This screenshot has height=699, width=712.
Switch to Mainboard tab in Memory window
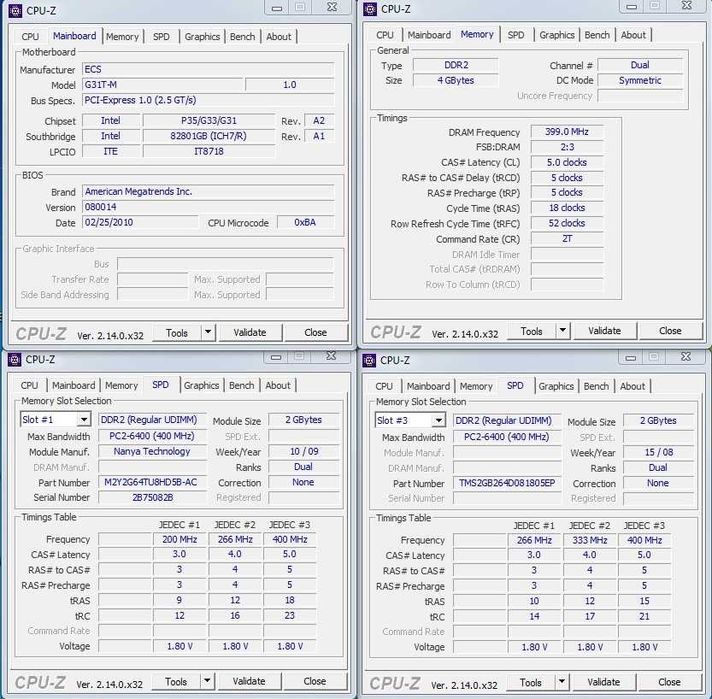point(429,35)
